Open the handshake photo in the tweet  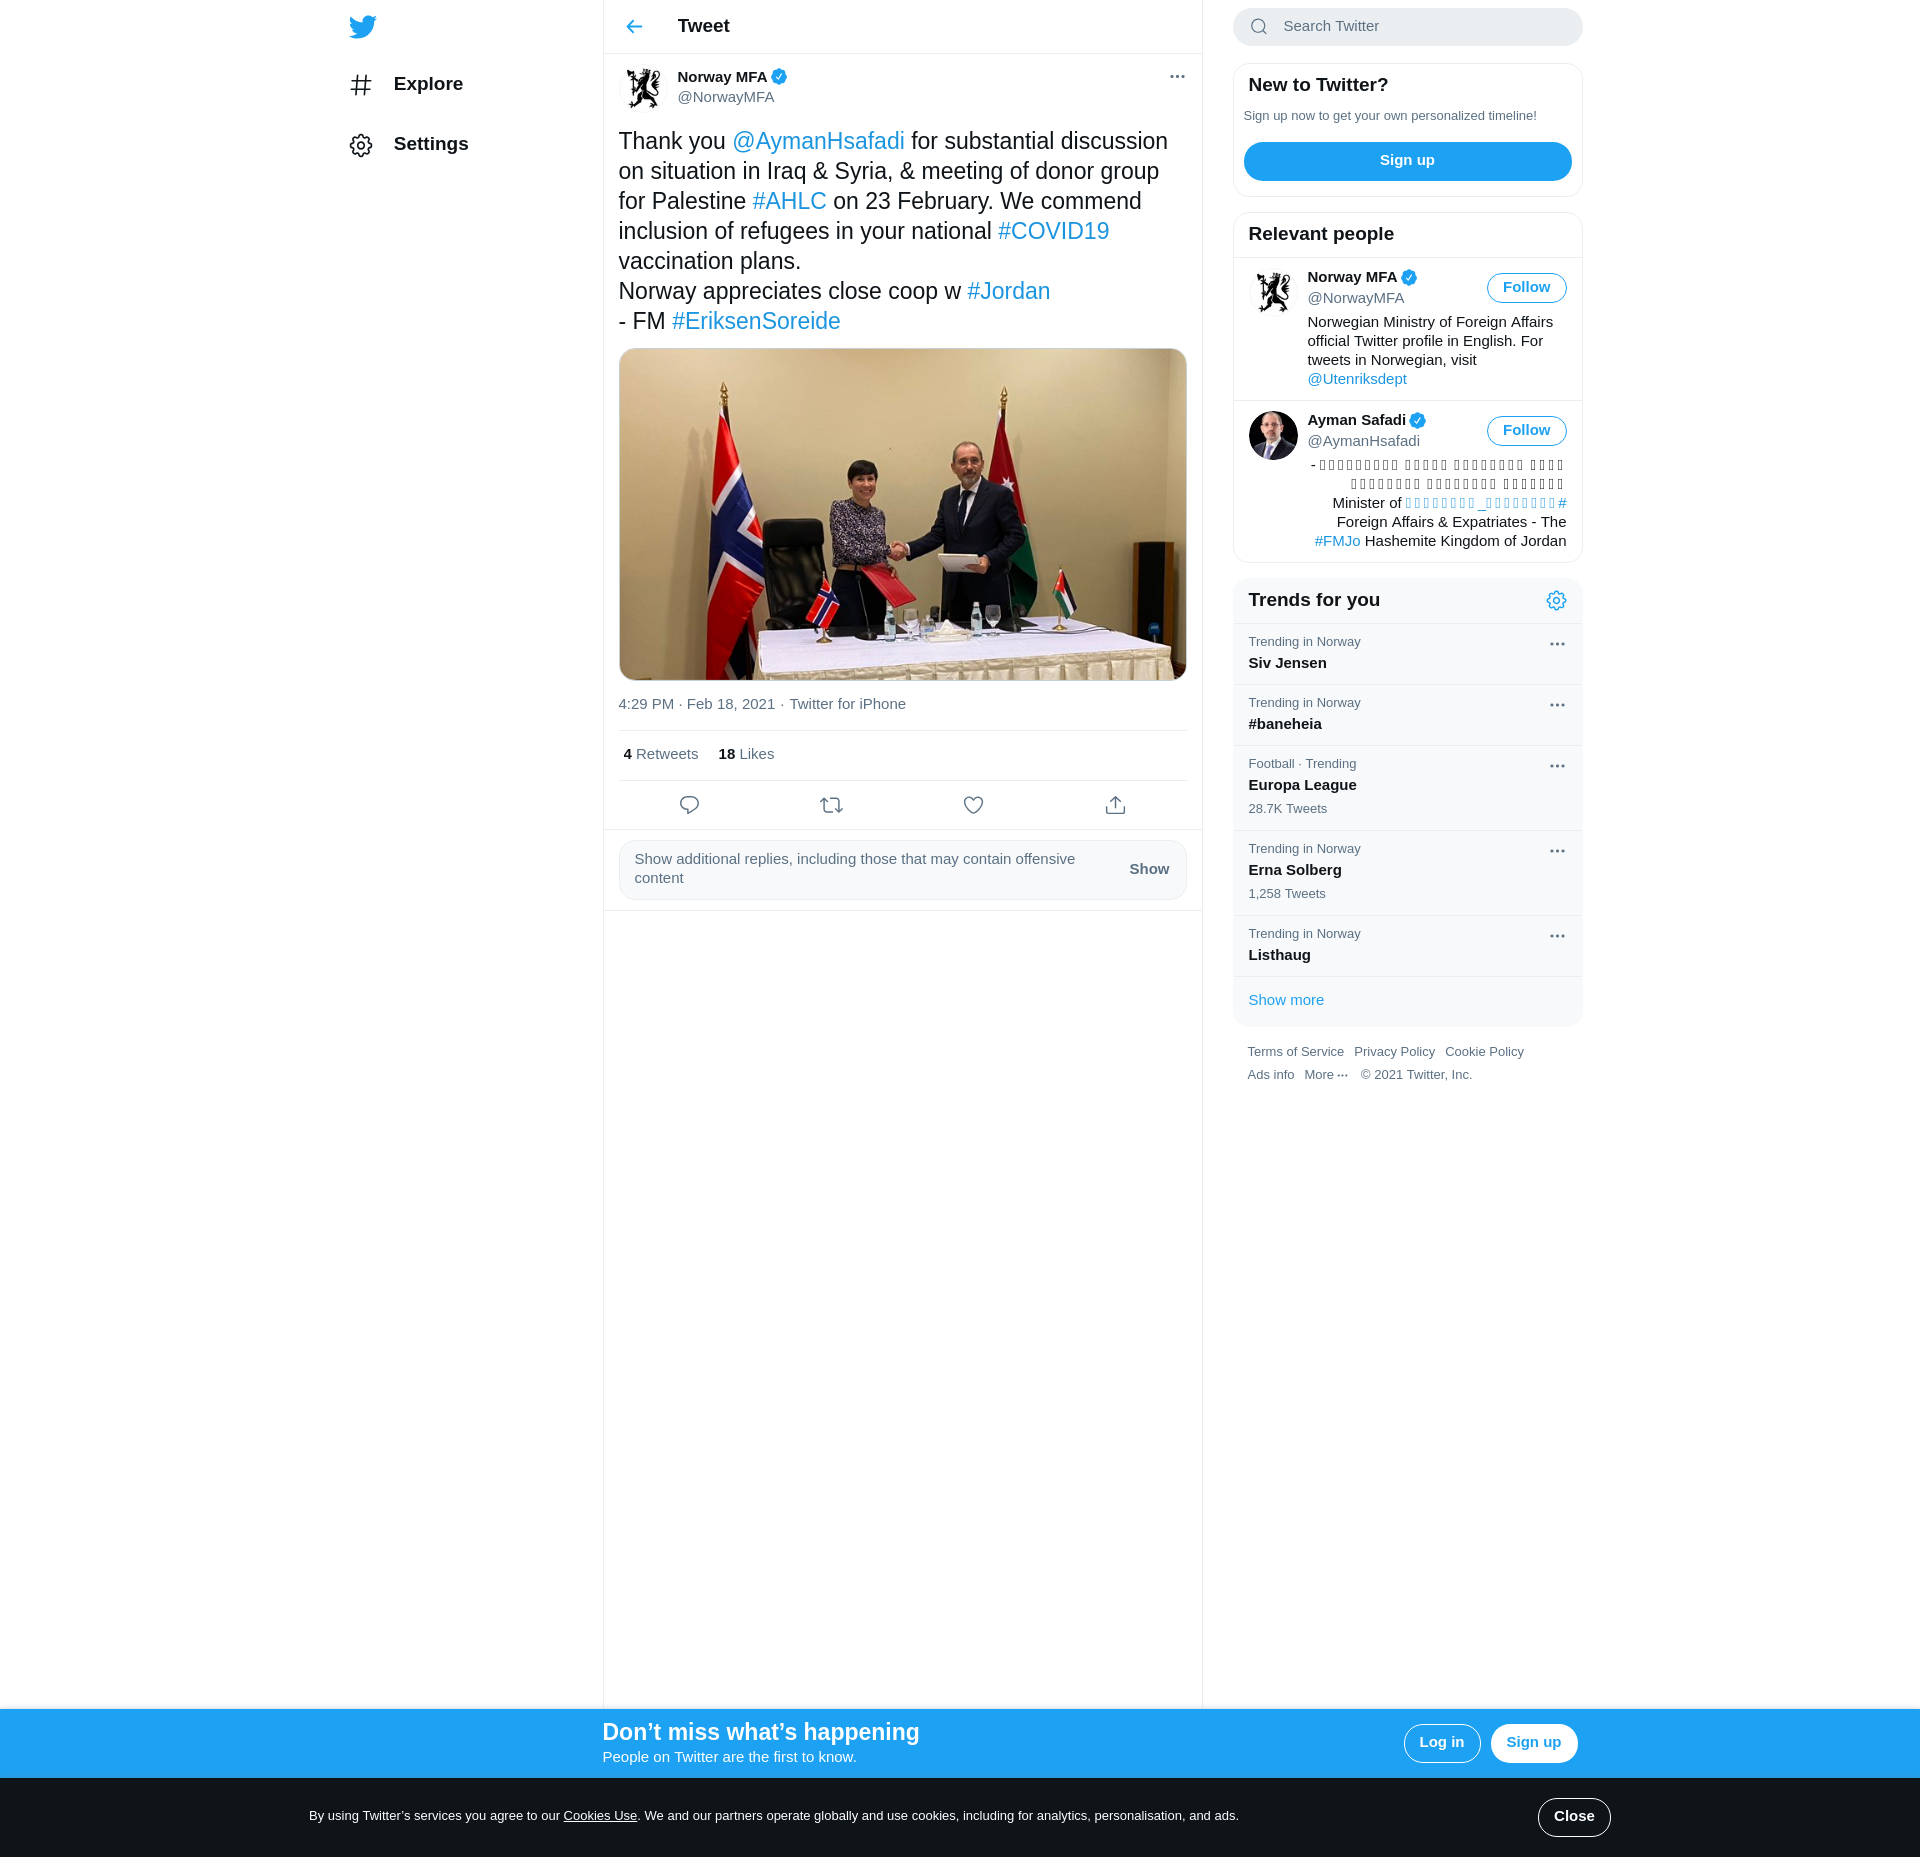point(902,514)
